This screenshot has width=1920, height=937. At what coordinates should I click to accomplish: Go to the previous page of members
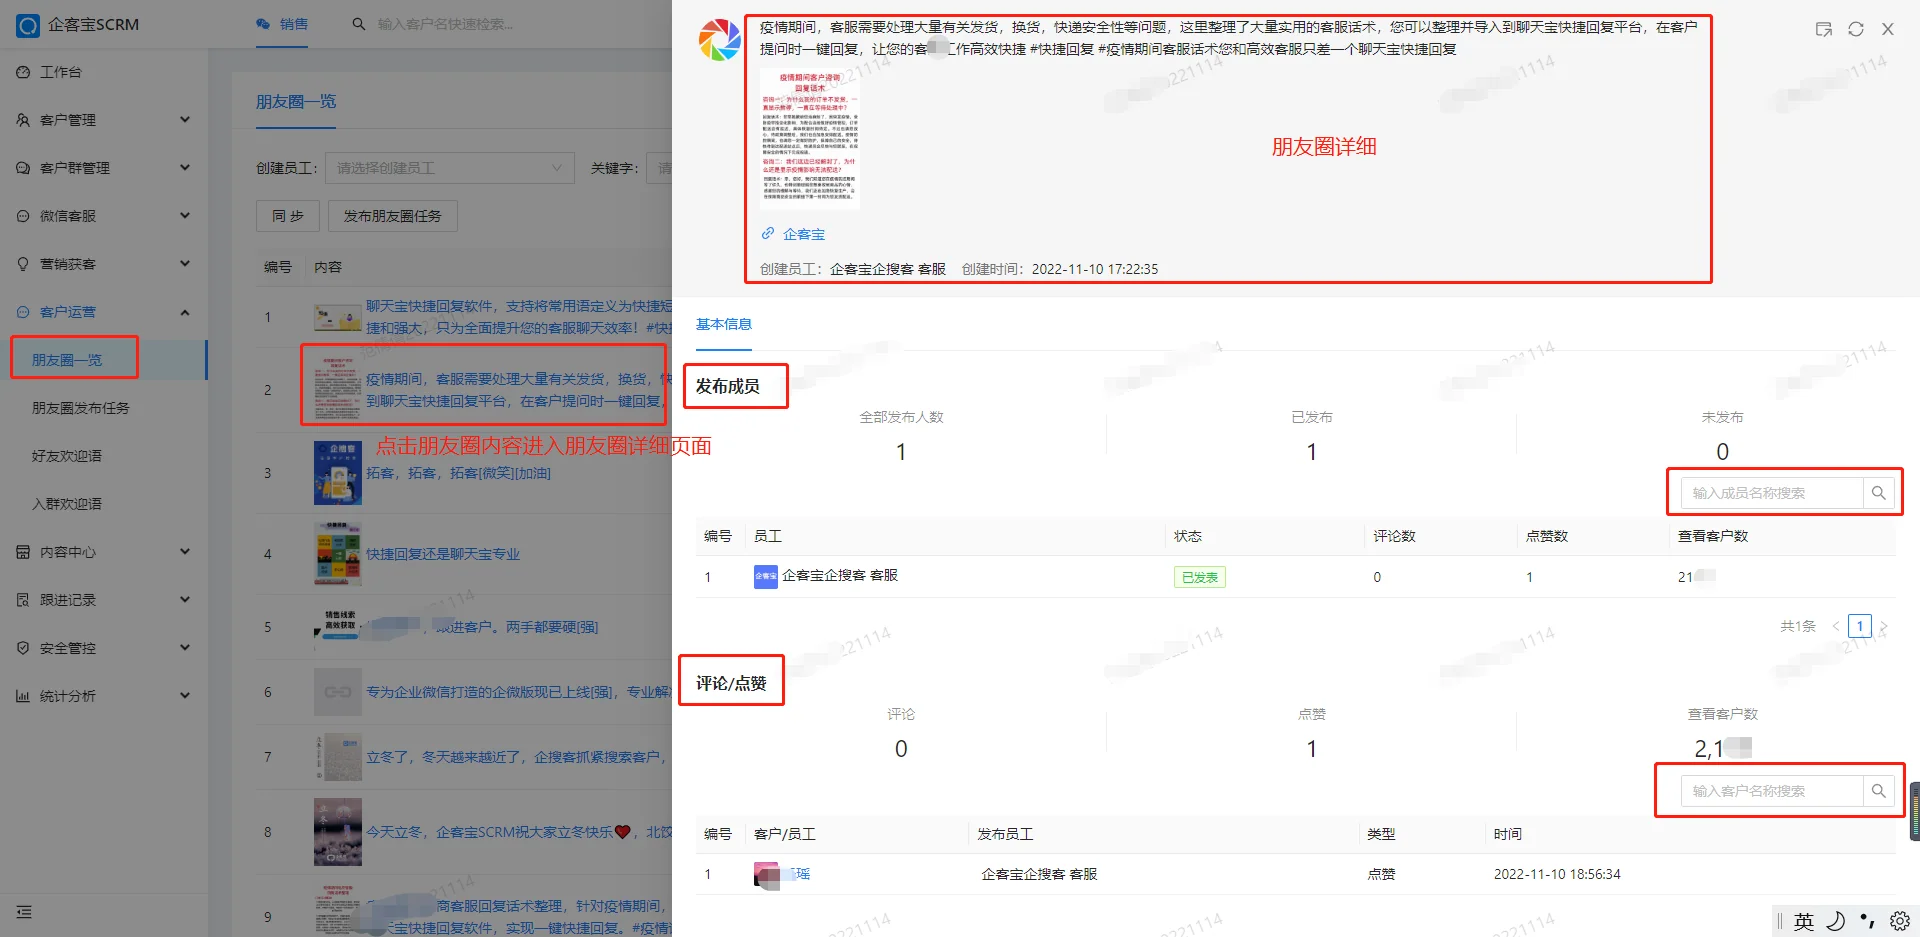(1836, 626)
